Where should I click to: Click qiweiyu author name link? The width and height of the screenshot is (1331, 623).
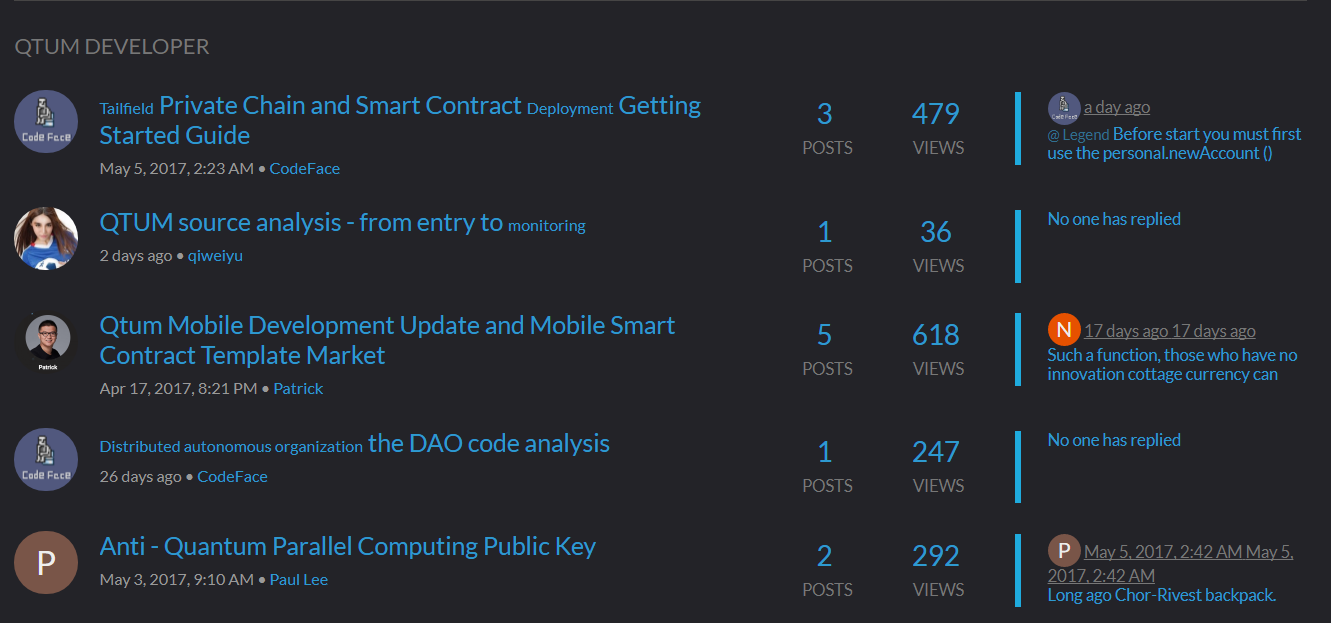click(215, 255)
